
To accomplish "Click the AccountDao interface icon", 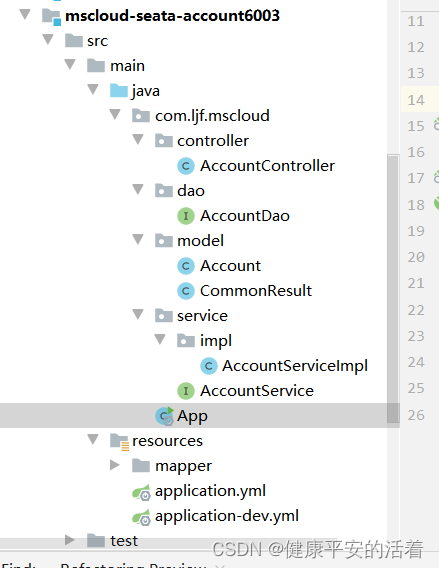I will pyautogui.click(x=186, y=216).
